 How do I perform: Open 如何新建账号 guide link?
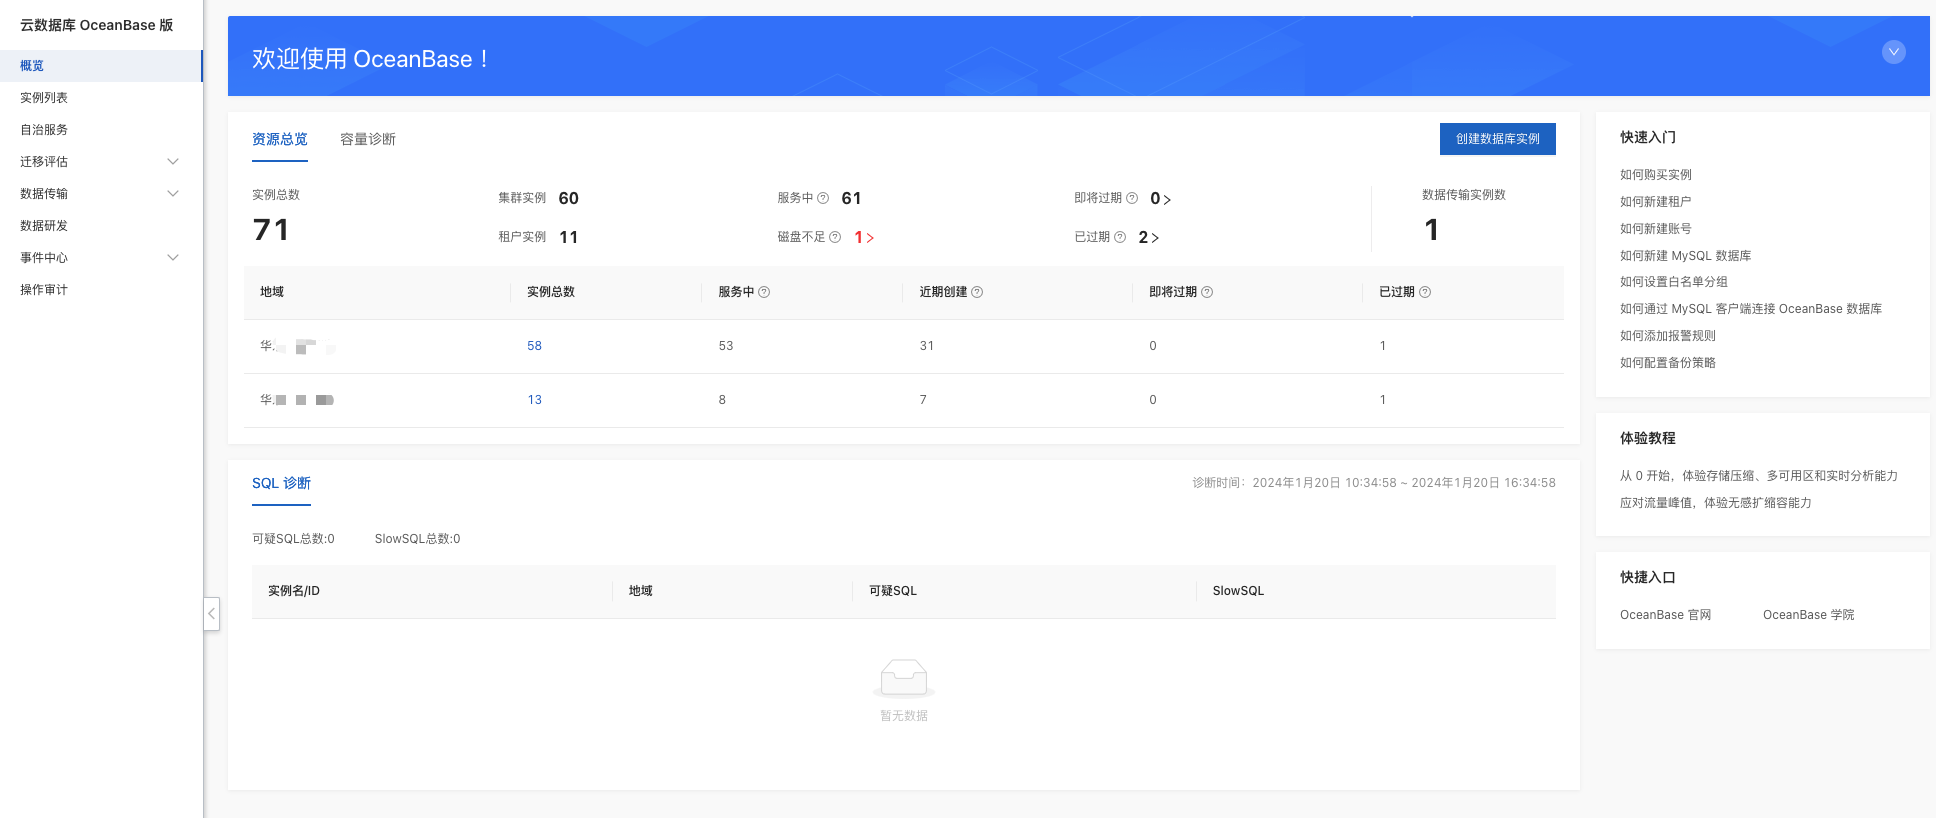pyautogui.click(x=1656, y=228)
